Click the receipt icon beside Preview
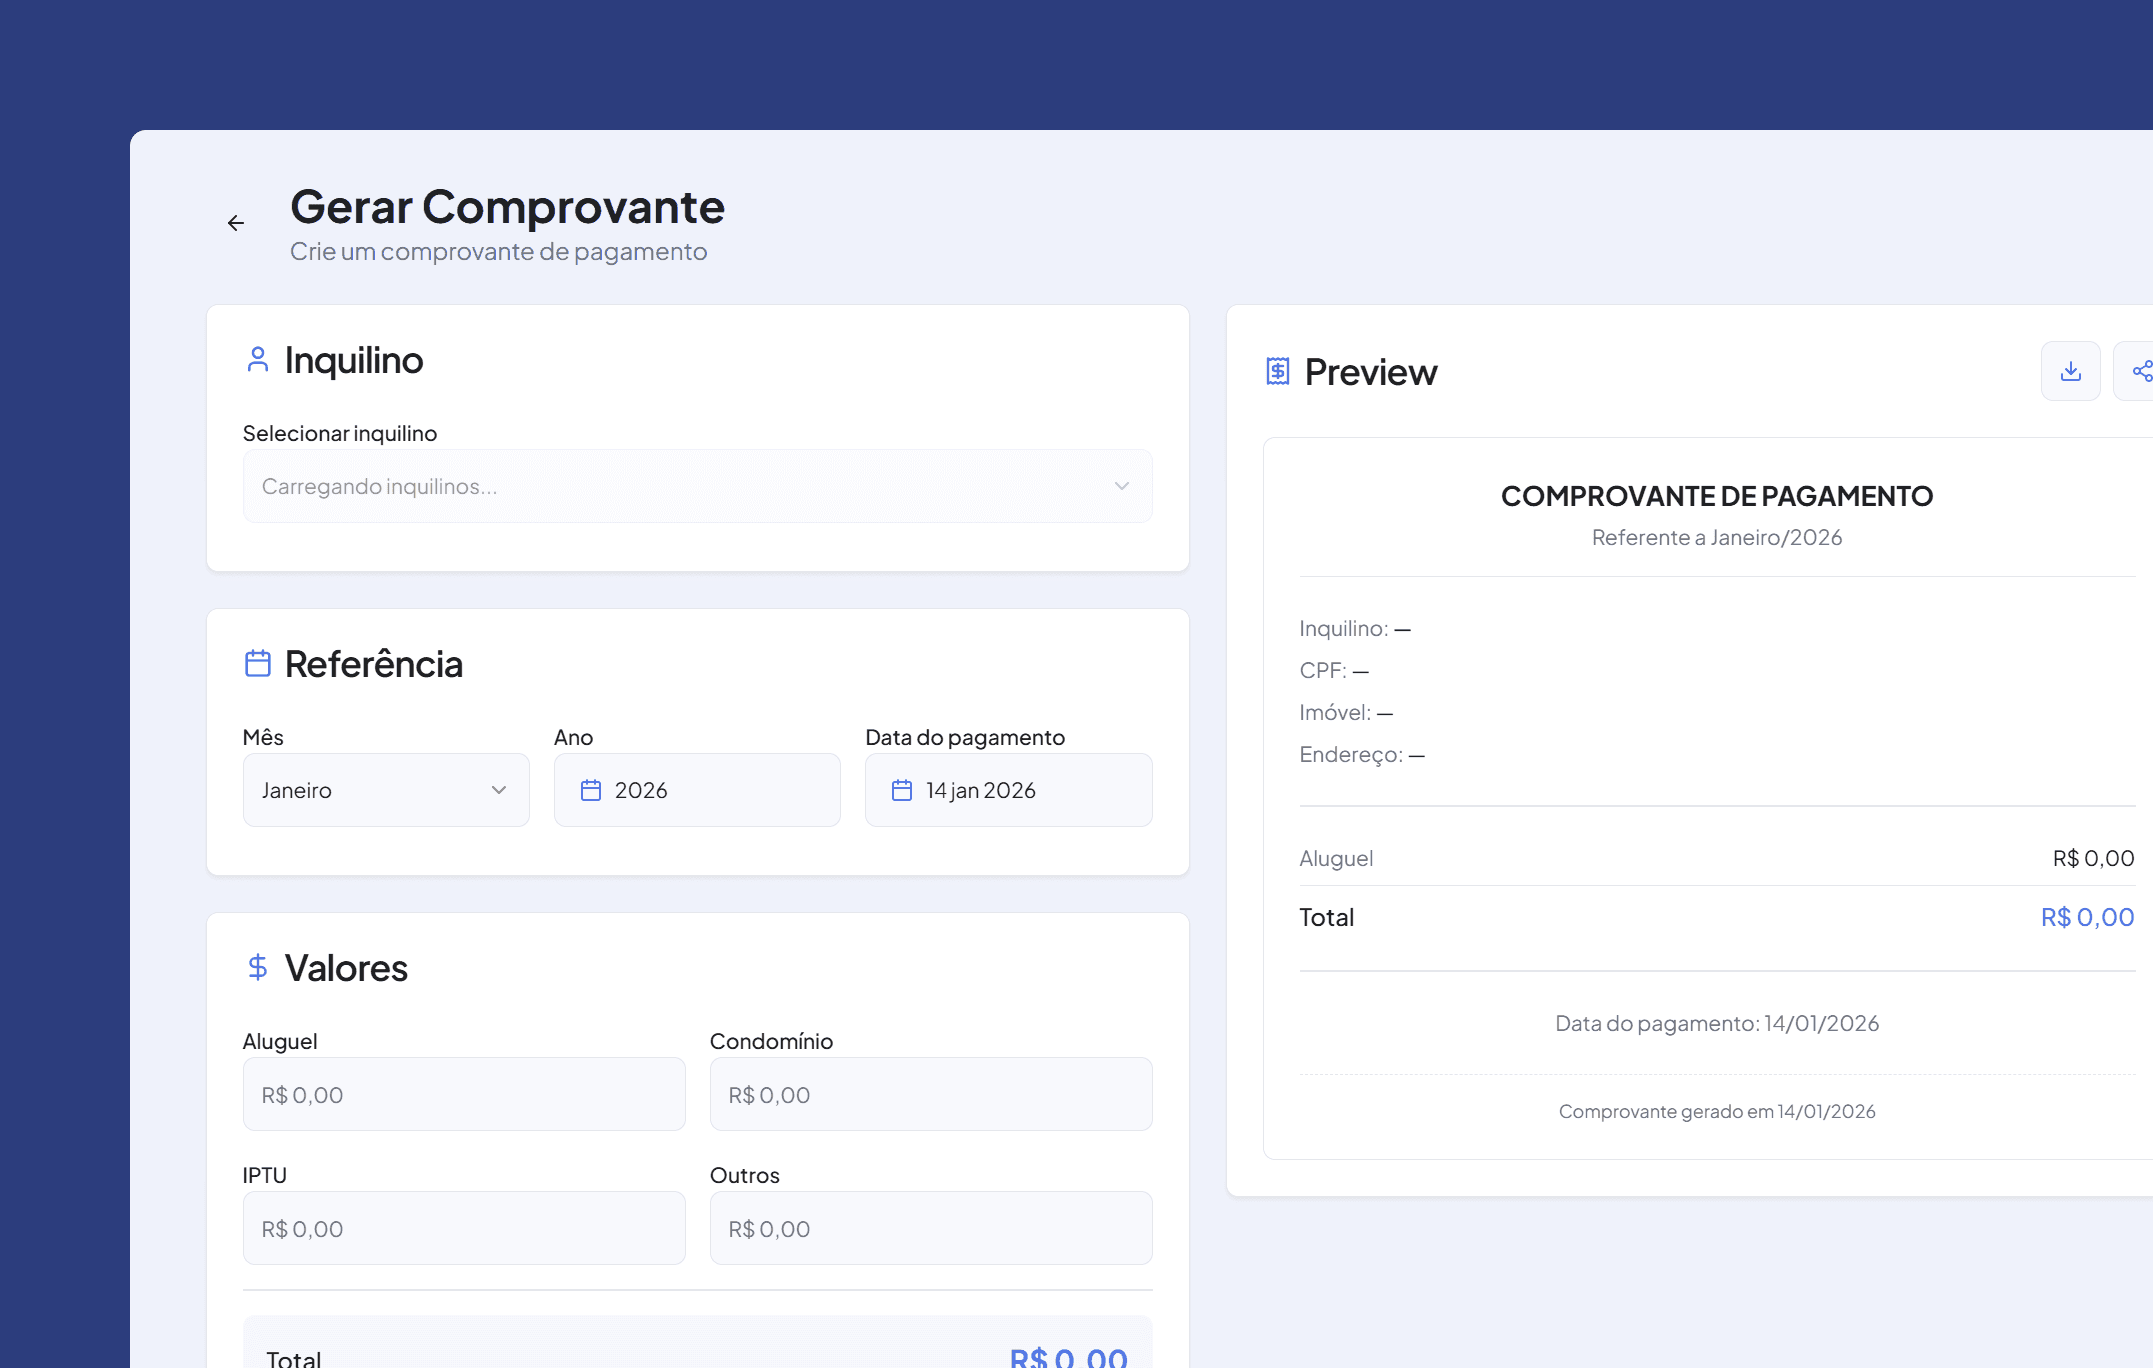 [x=1277, y=371]
